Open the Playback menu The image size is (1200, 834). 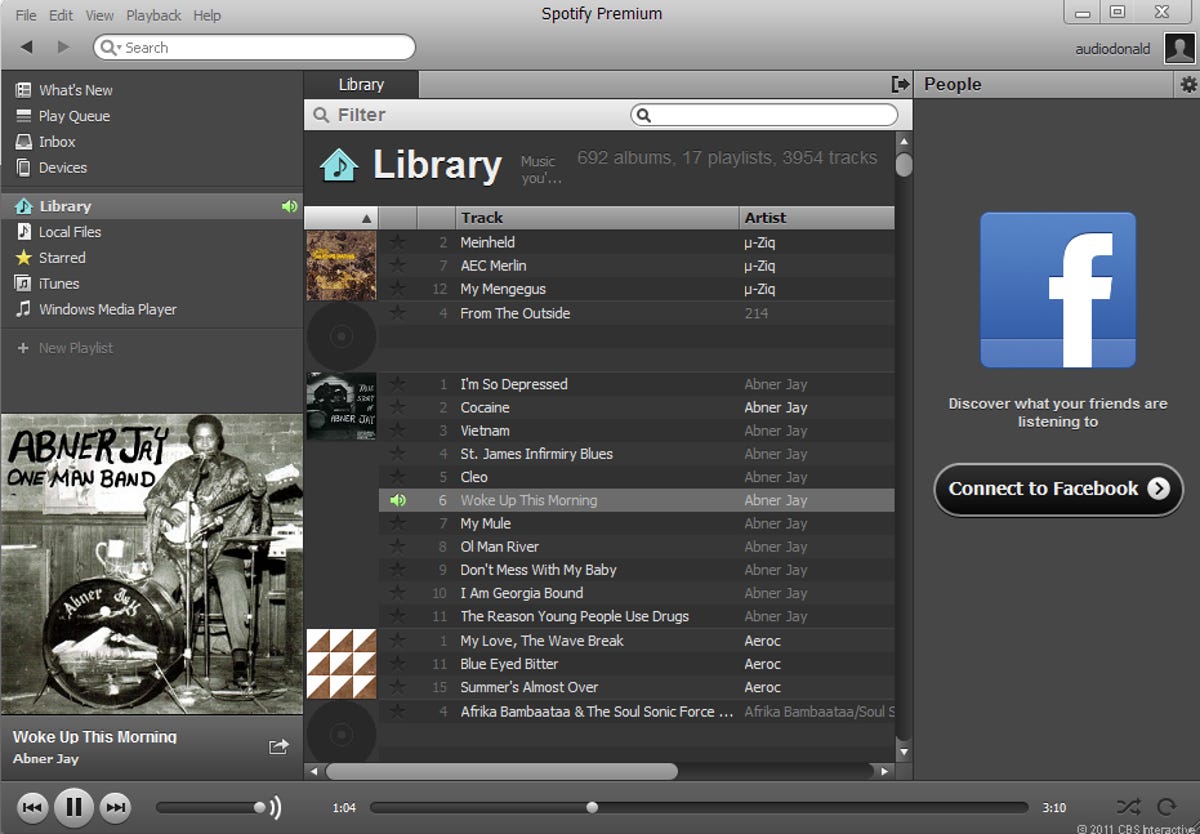(x=154, y=15)
